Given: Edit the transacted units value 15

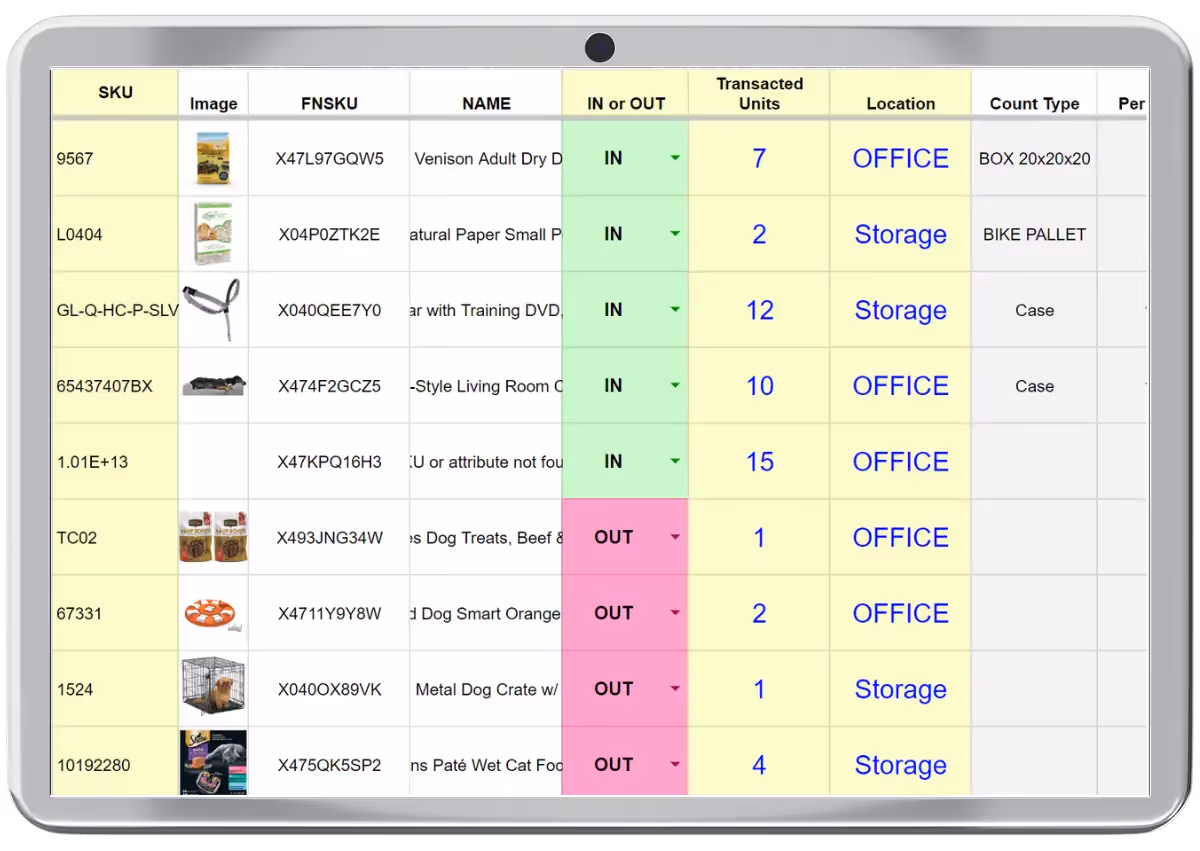Looking at the screenshot, I should pos(759,461).
